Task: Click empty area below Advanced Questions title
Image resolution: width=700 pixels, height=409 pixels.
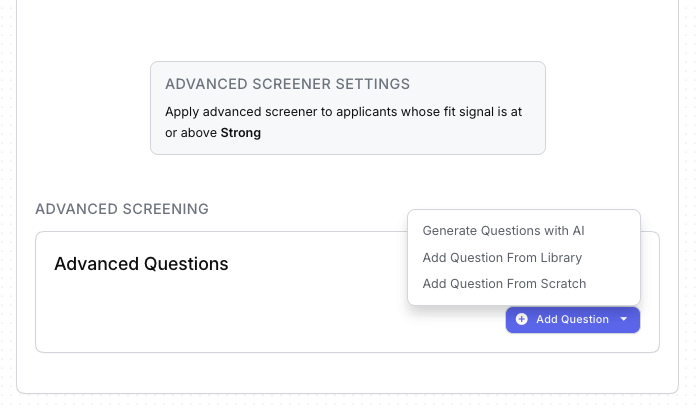Action: pyautogui.click(x=200, y=315)
